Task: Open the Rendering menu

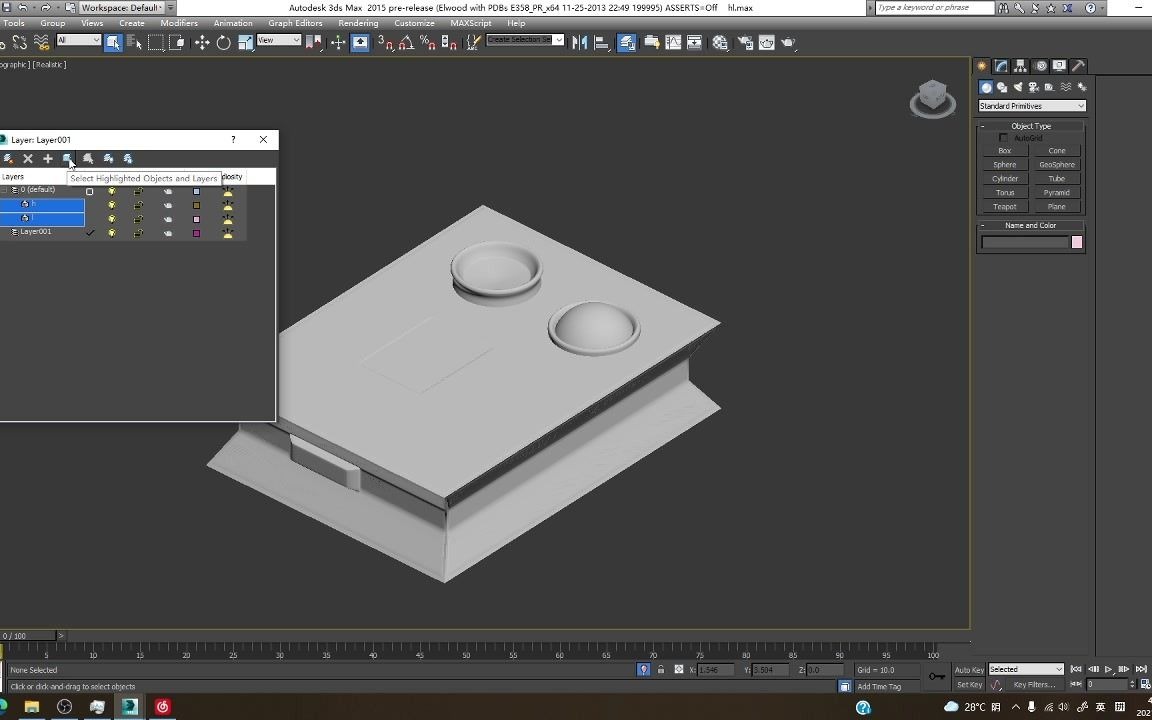Action: point(357,23)
